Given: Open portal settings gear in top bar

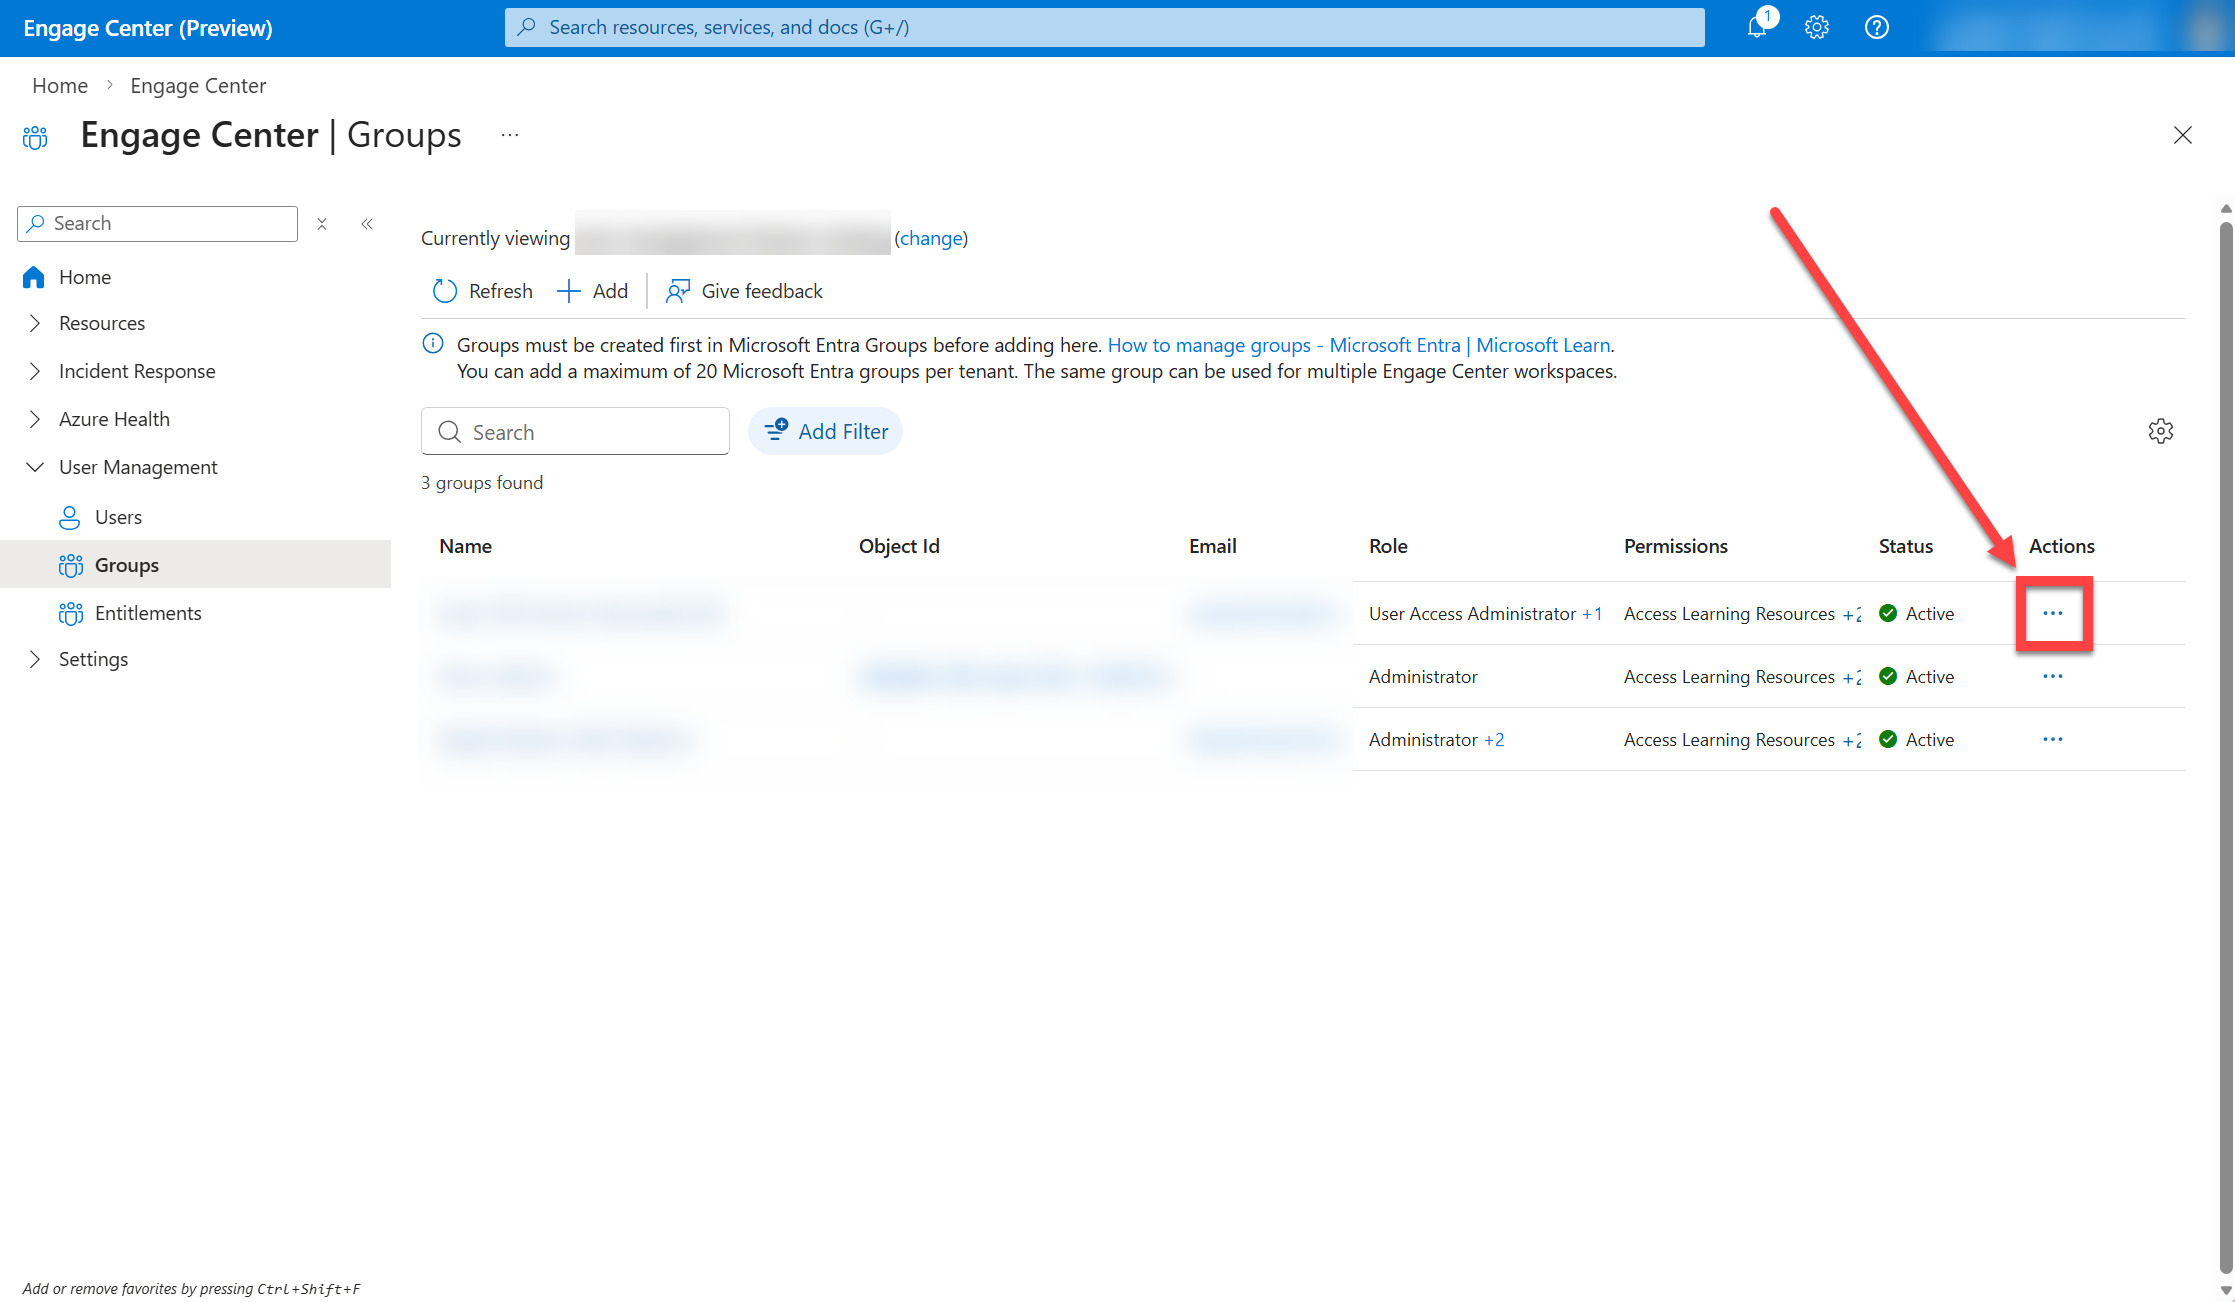Looking at the screenshot, I should [1817, 27].
